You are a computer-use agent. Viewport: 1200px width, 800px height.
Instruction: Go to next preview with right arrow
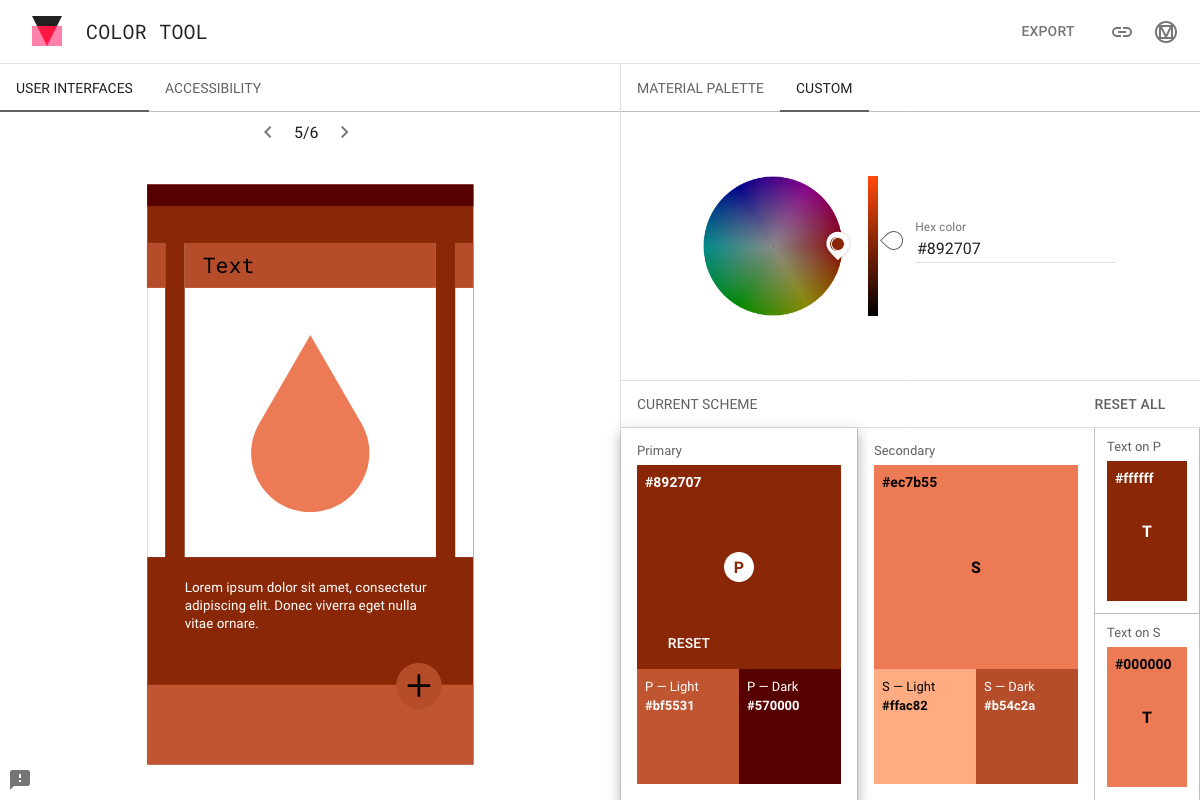pos(344,131)
